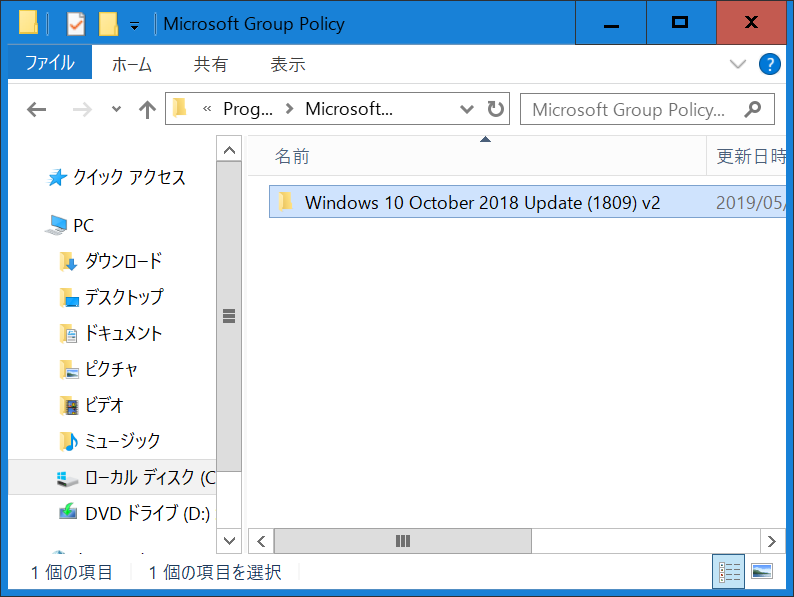Image resolution: width=794 pixels, height=597 pixels.
Task: Switch to the 共有 ribbon tab
Action: [211, 64]
